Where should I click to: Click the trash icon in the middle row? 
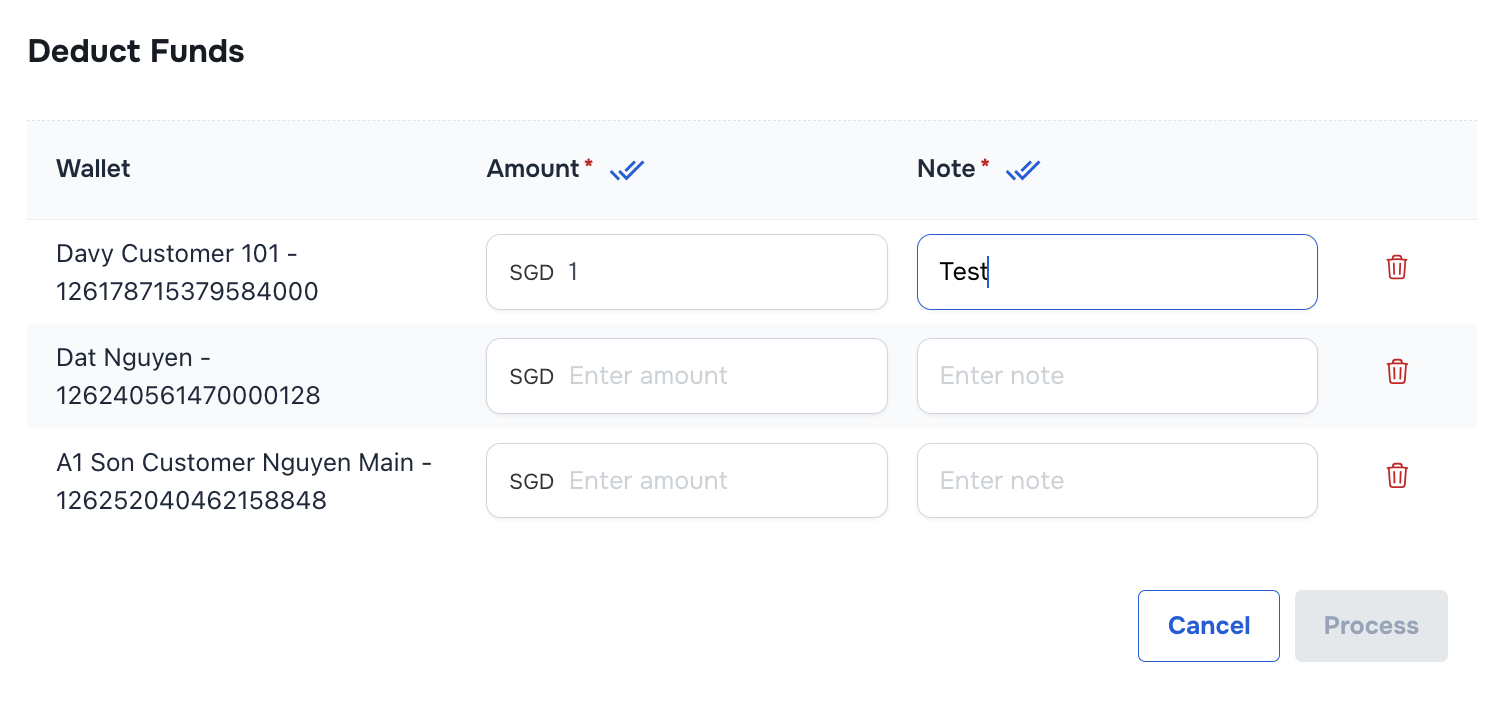(x=1396, y=371)
